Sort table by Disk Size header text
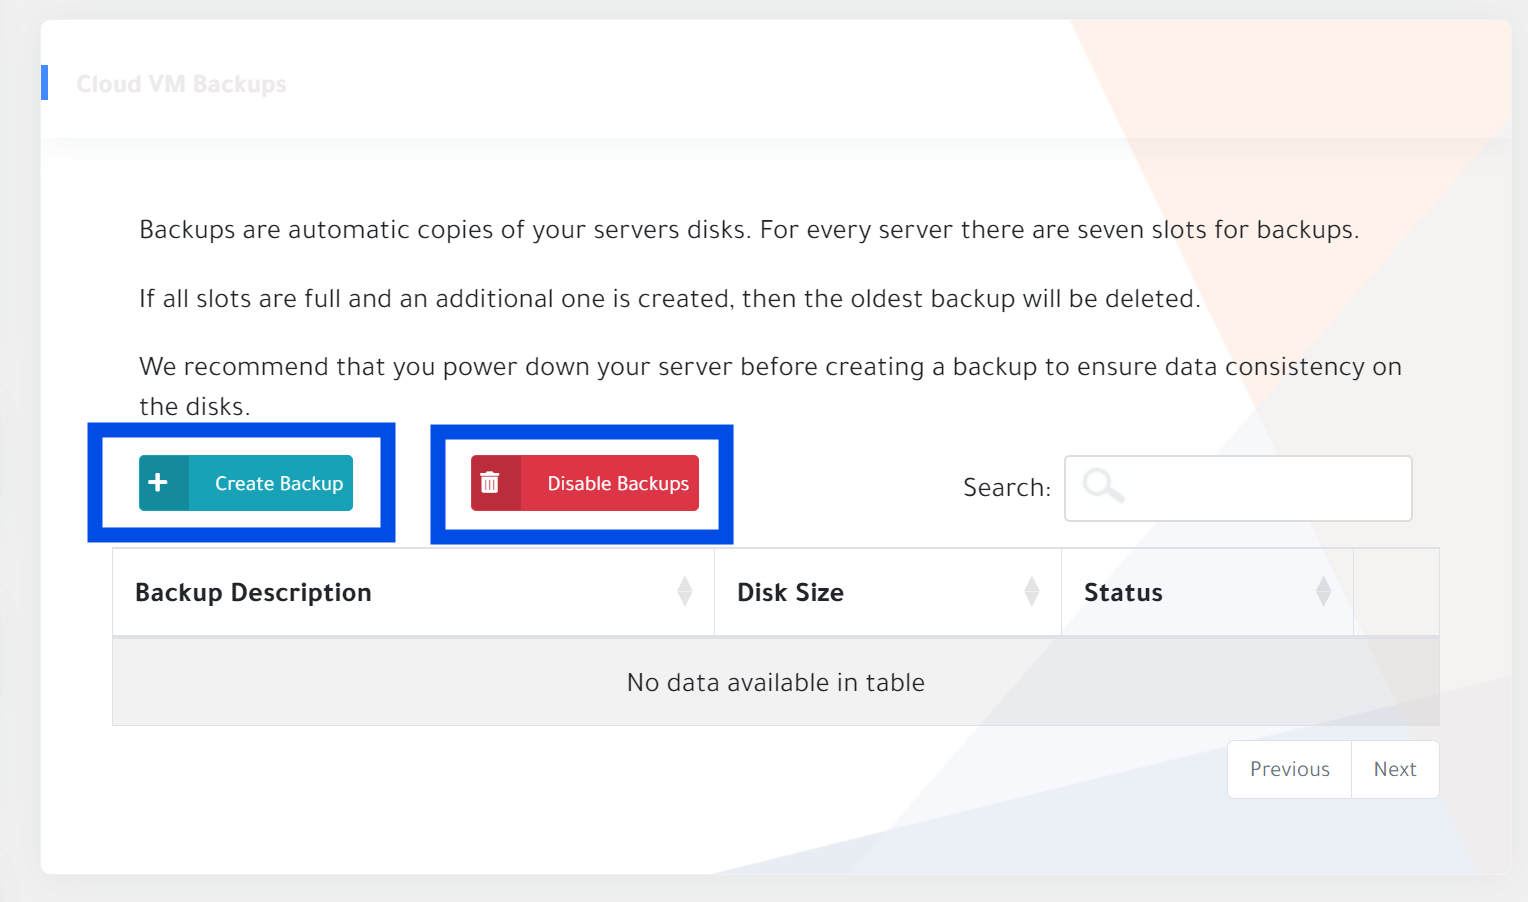 pyautogui.click(x=790, y=593)
